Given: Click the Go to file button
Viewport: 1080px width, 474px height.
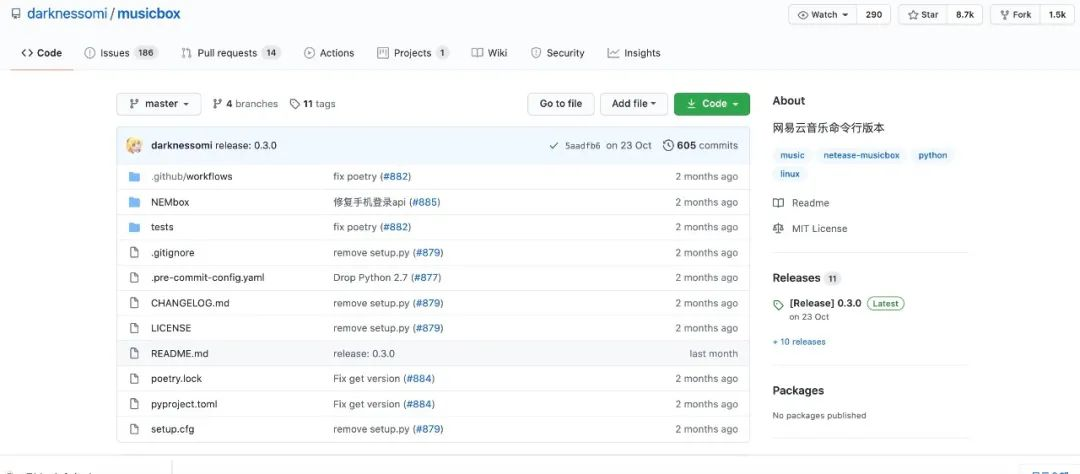Looking at the screenshot, I should coord(561,104).
